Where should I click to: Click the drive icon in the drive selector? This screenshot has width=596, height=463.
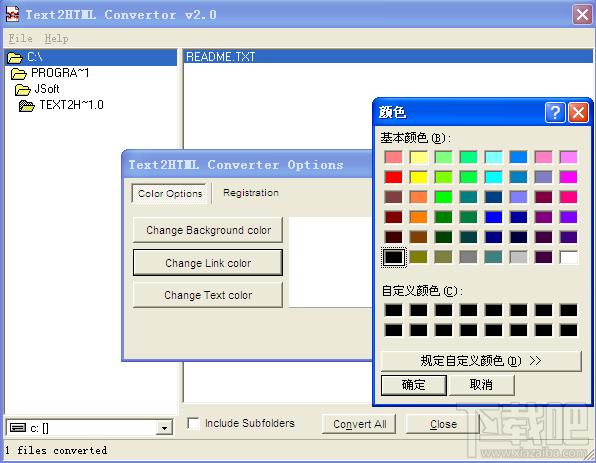tap(18, 428)
